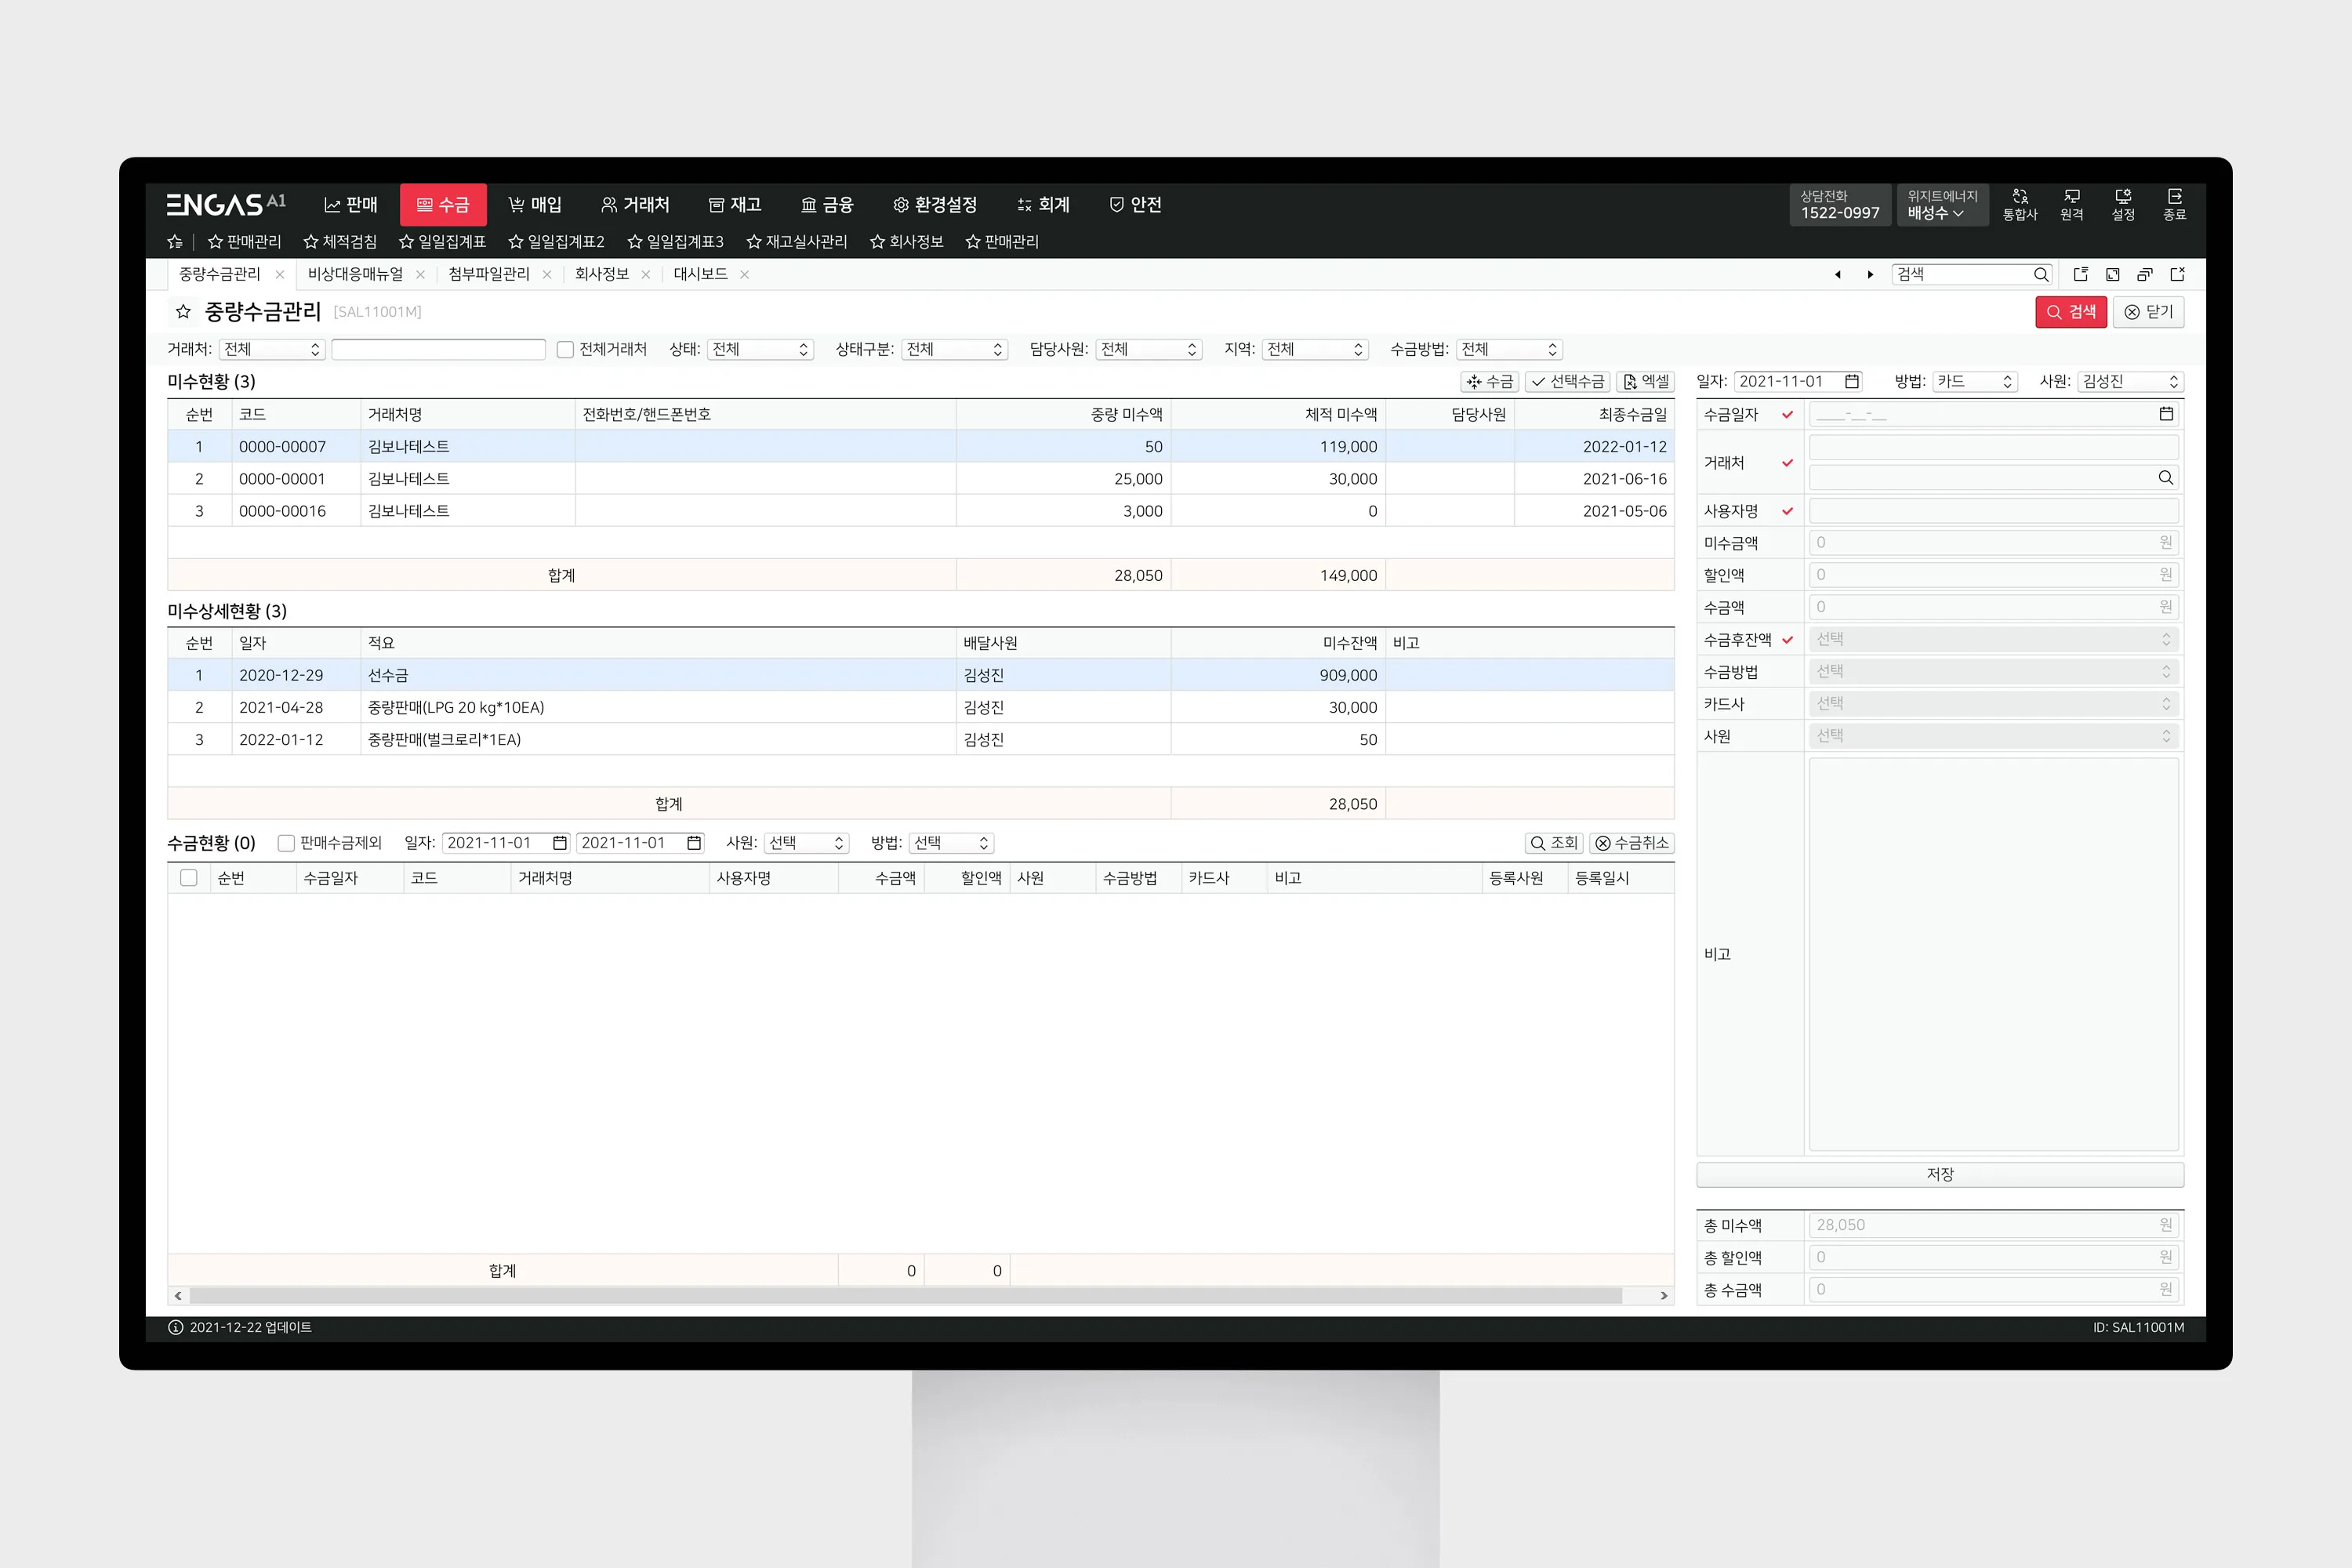
Task: Check the 판매수금제외 checkbox
Action: coord(286,843)
